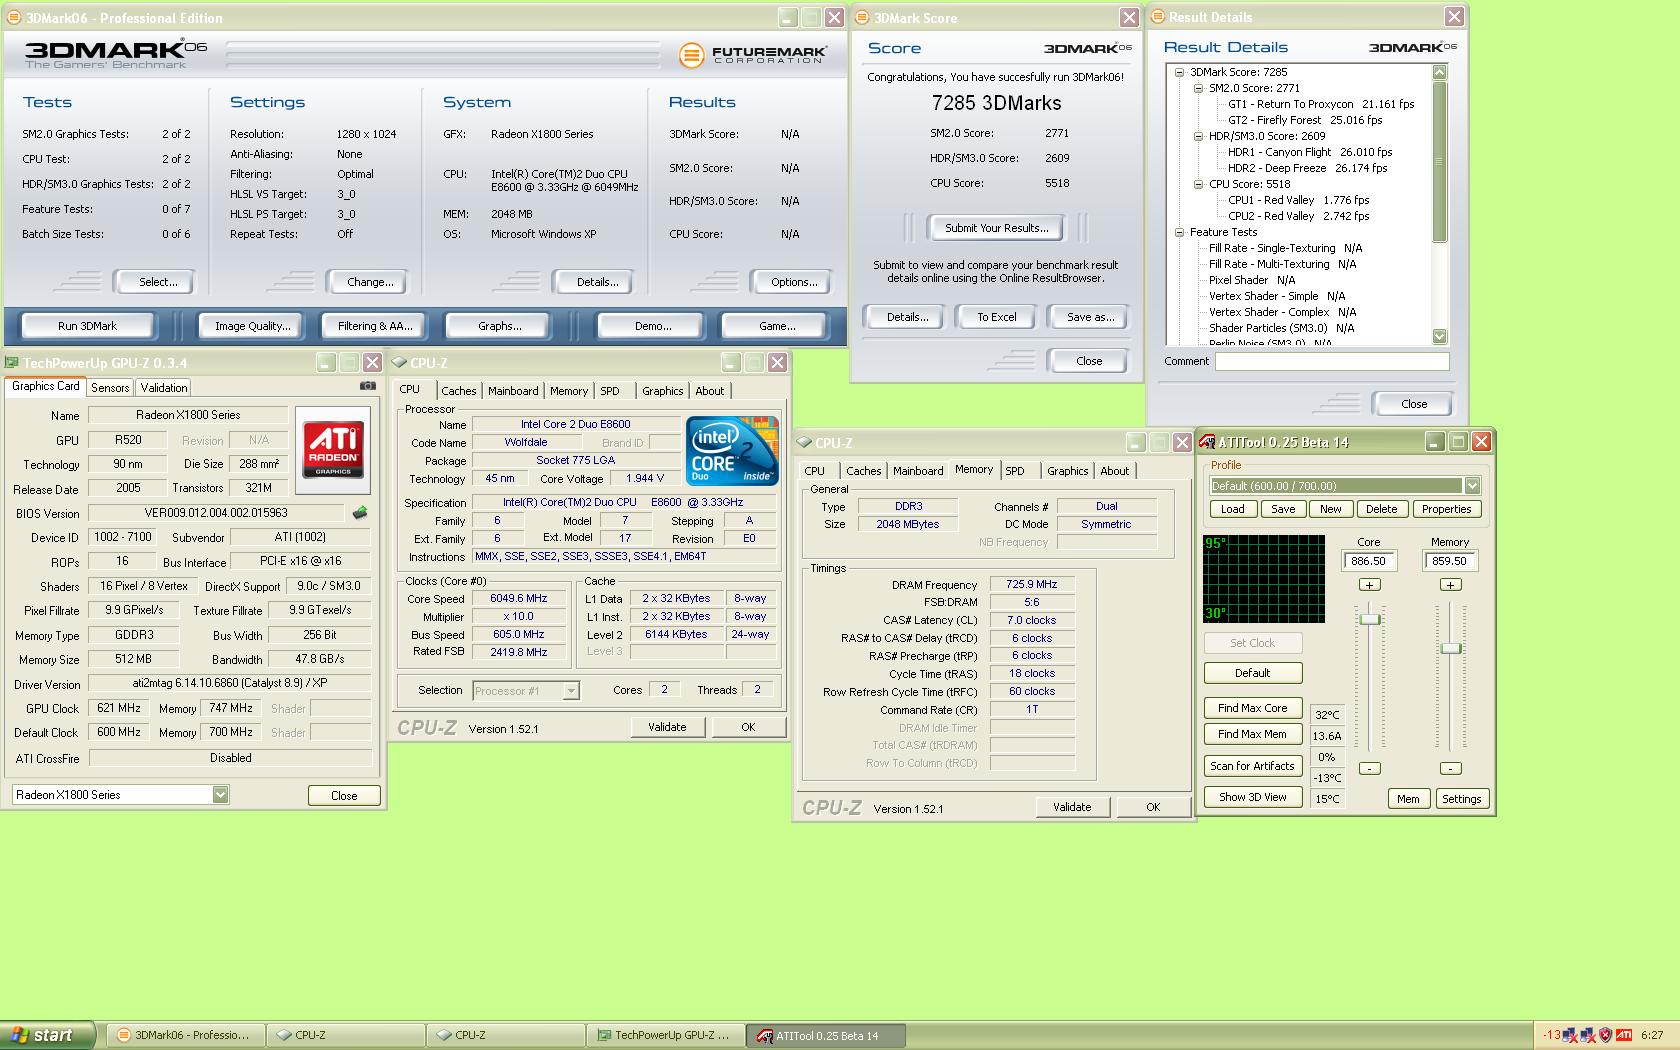This screenshot has height=1050, width=1680.
Task: Click the ATI tray icon
Action: (1624, 1035)
